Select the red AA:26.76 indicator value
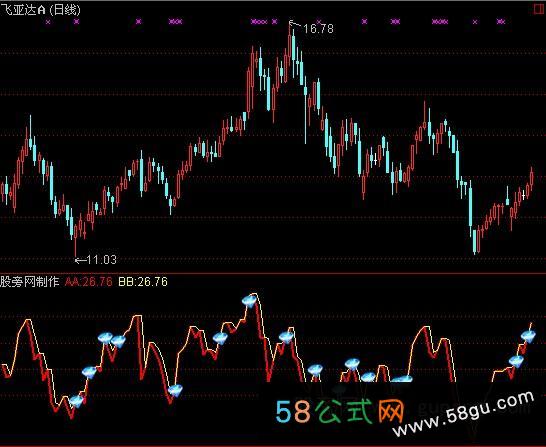 [x=88, y=282]
